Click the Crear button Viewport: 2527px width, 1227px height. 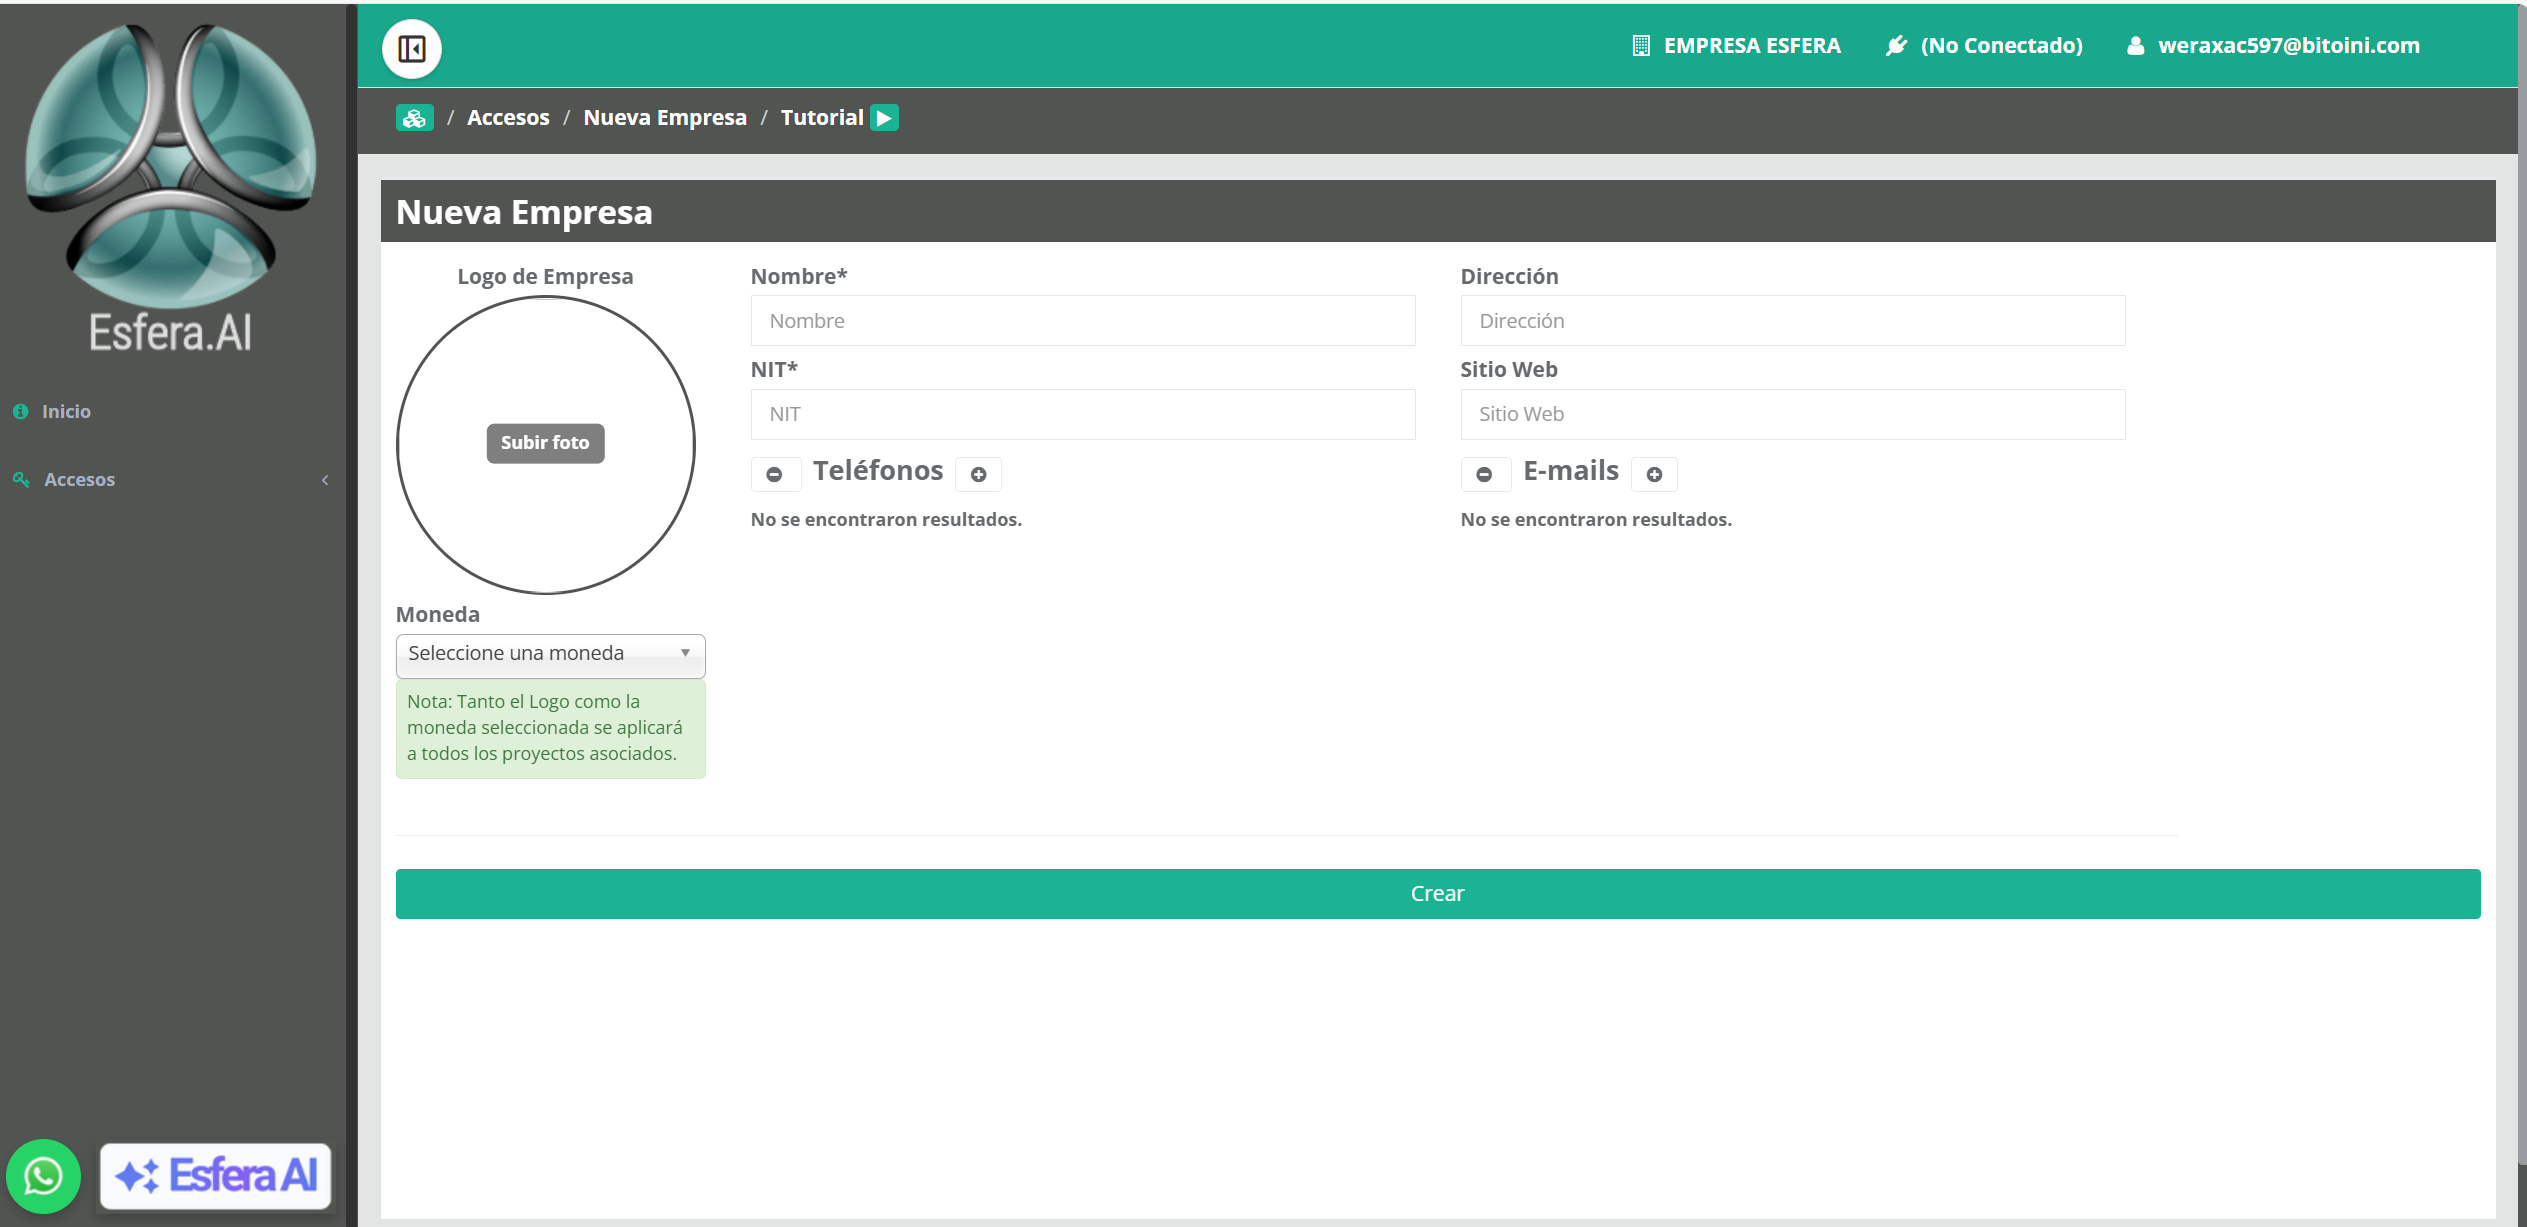click(1437, 894)
